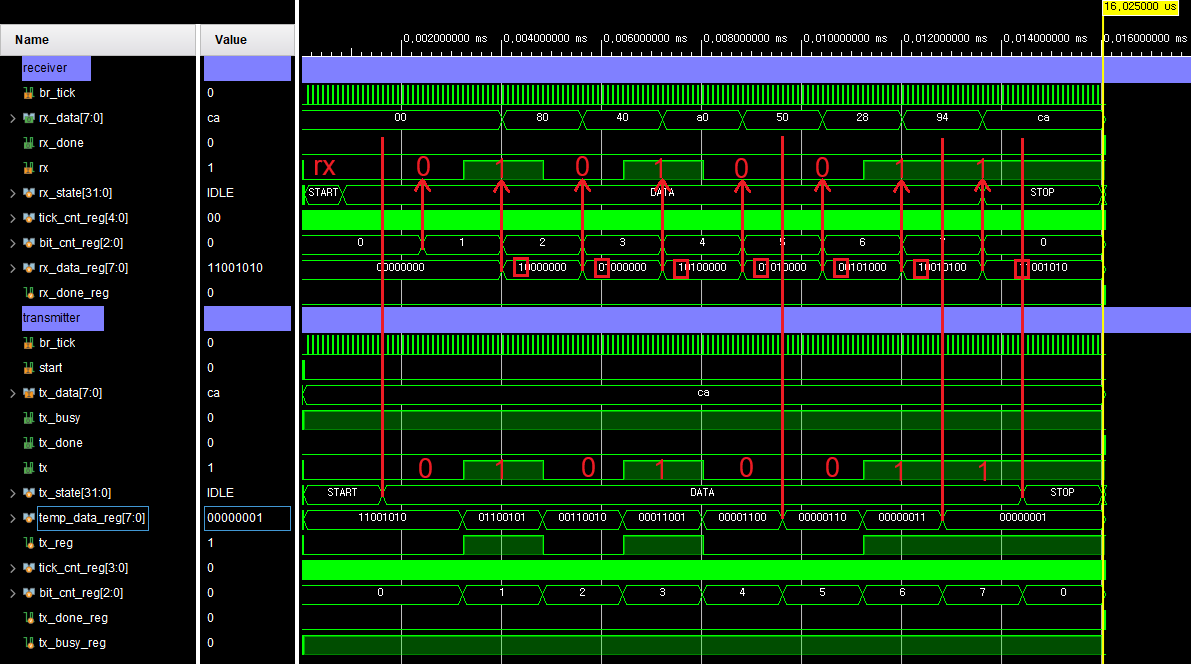Click the br_tick icon in the transmitter group

(x=29, y=343)
